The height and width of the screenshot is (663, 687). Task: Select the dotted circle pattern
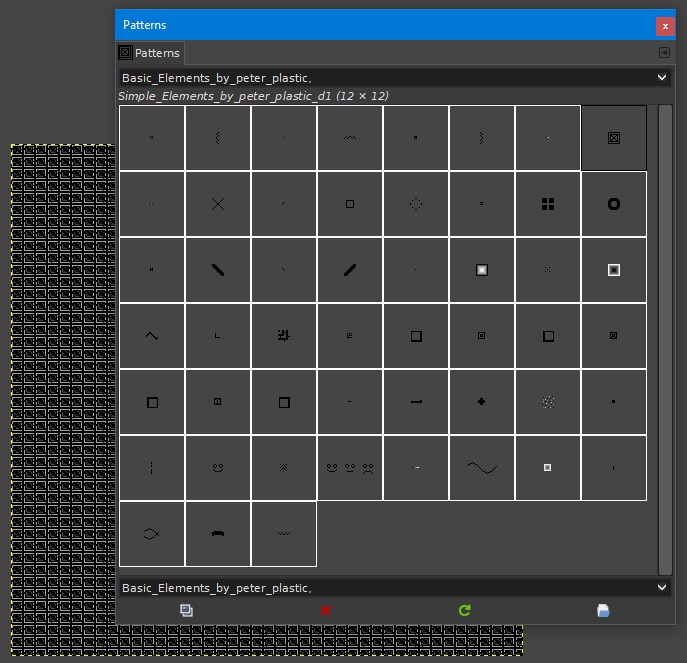coord(416,204)
